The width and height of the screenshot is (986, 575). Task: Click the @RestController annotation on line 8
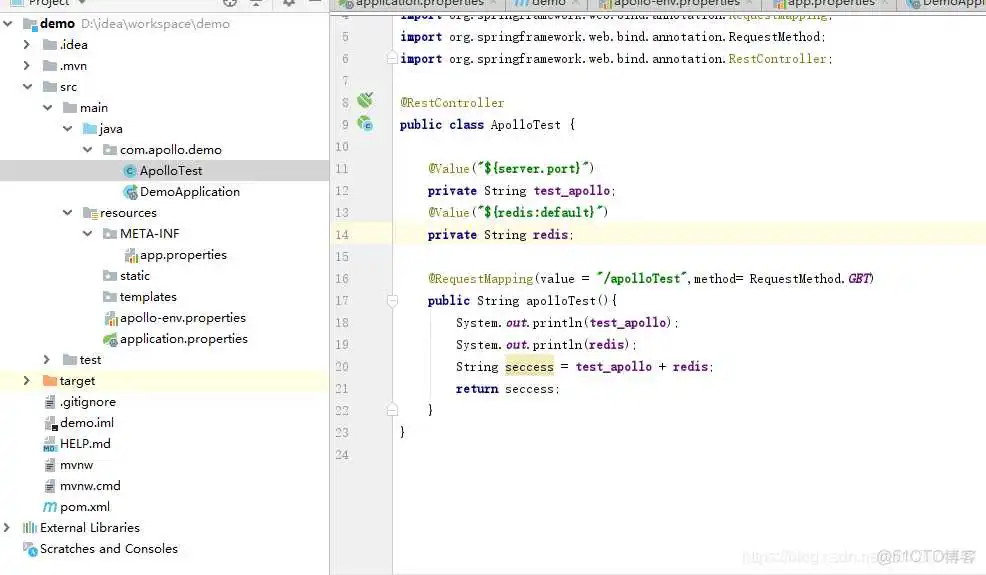452,103
